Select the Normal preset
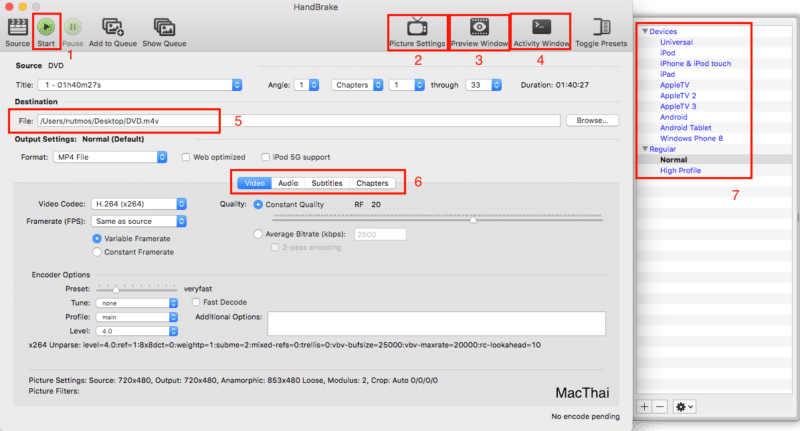 tap(673, 160)
